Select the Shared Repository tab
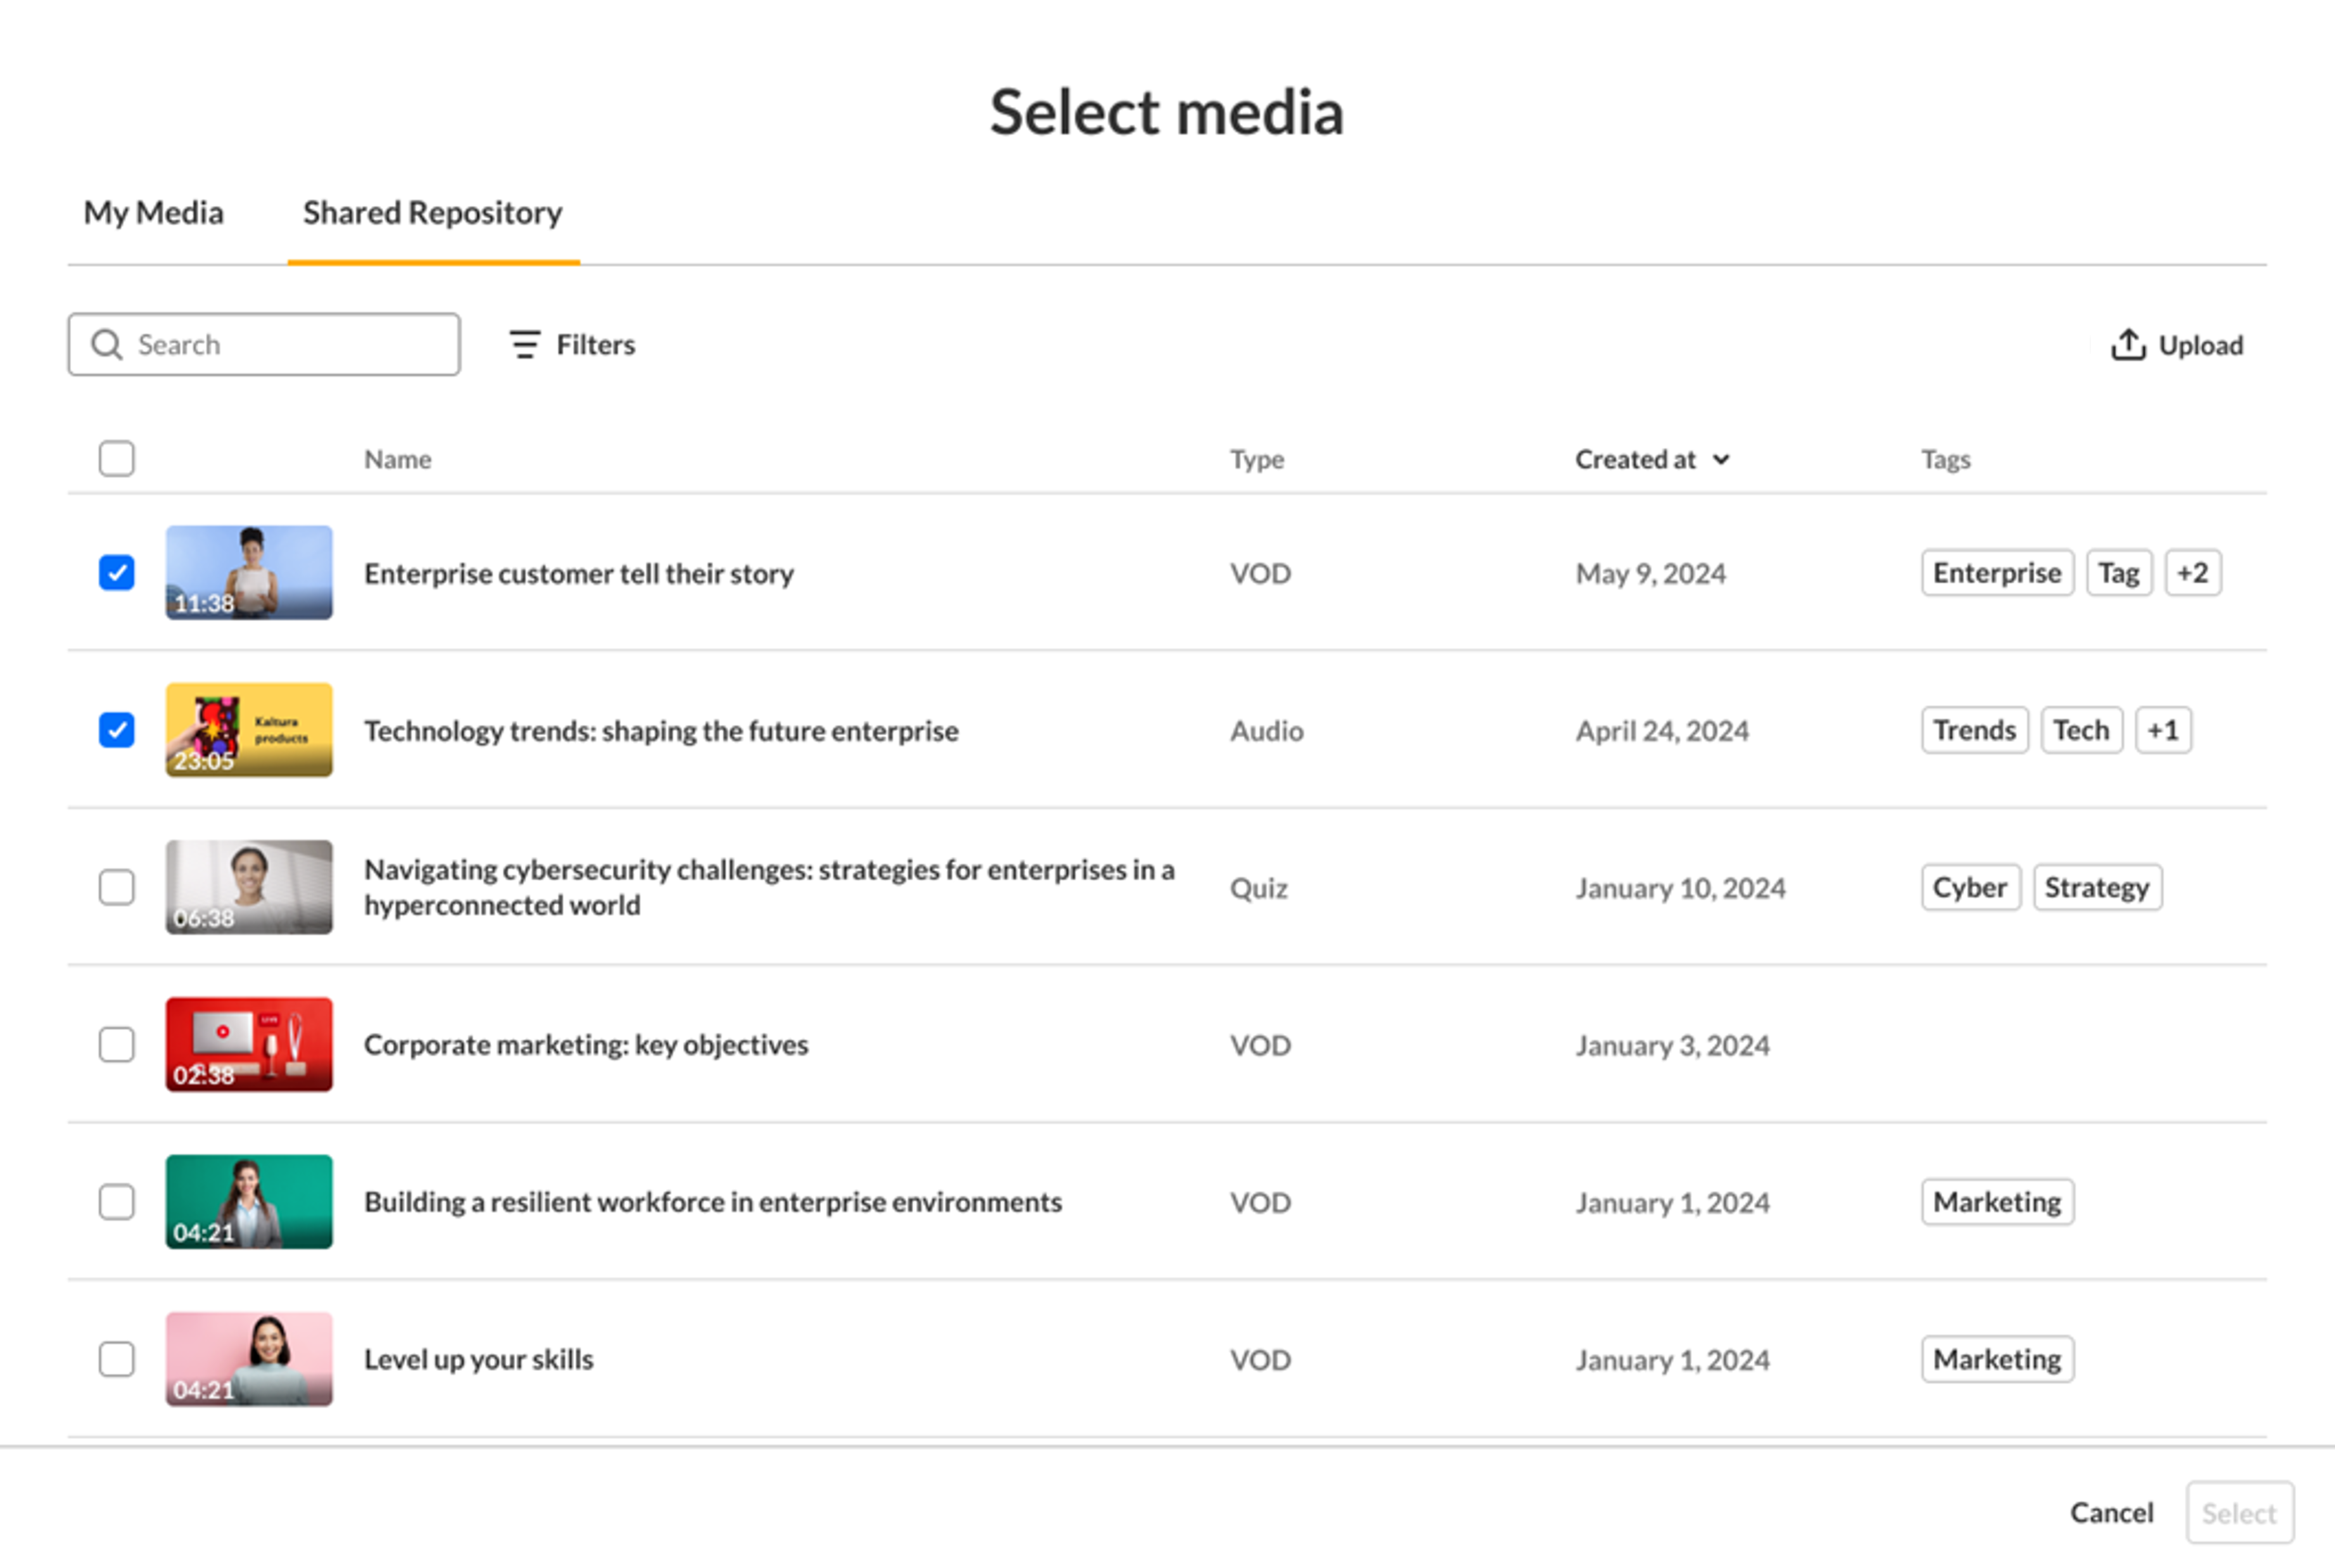 coord(432,213)
